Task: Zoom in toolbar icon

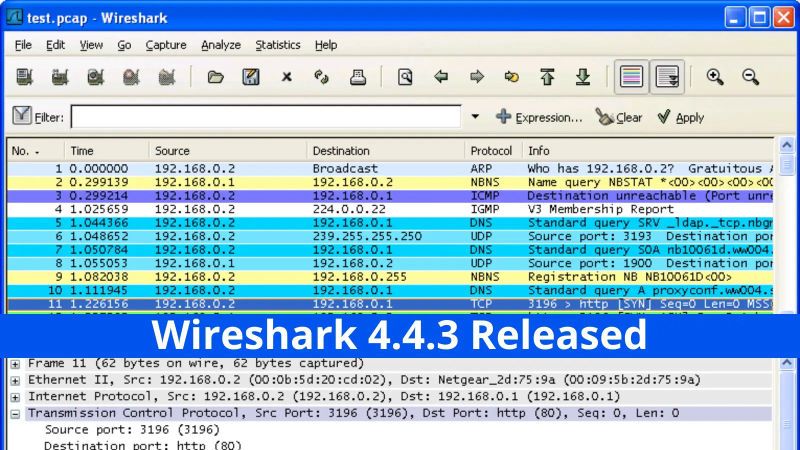Action: pyautogui.click(x=715, y=77)
